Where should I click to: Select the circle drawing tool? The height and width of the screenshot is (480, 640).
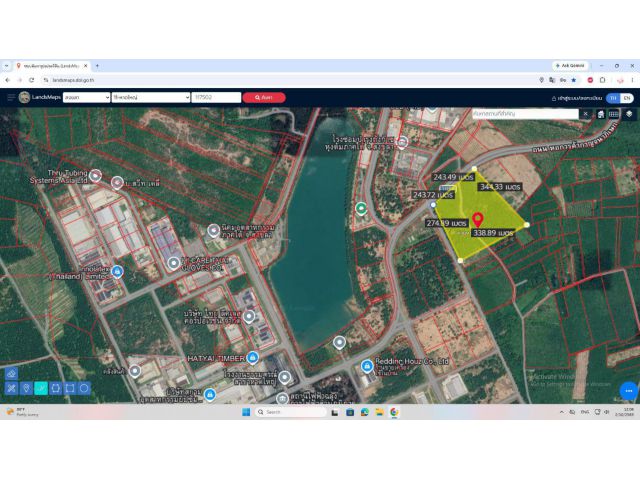[84, 388]
